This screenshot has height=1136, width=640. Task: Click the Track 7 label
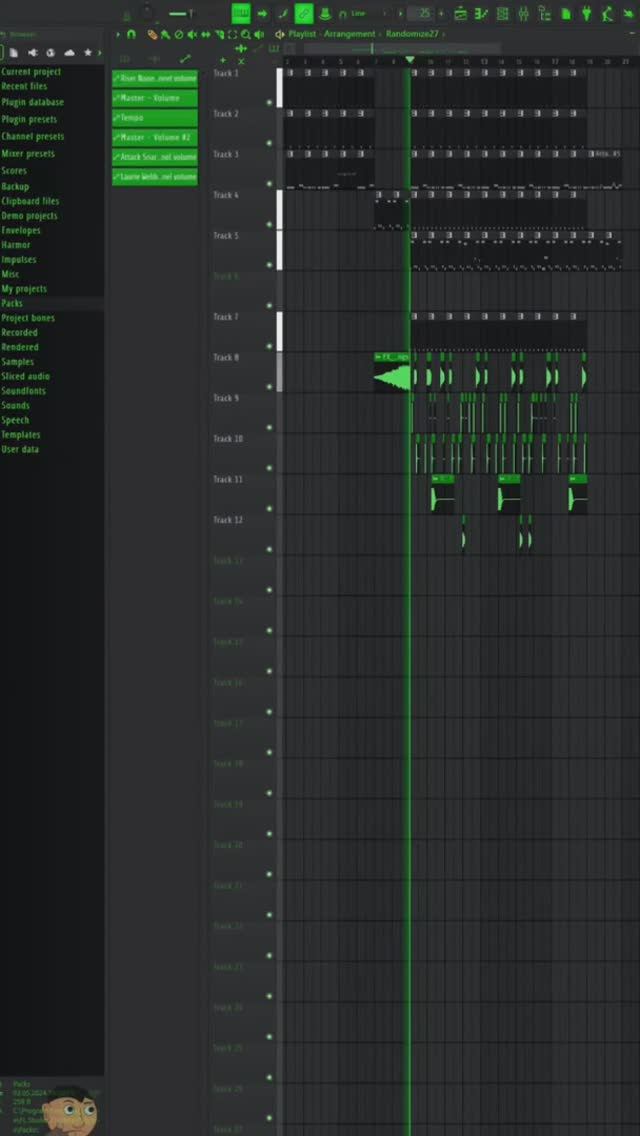pyautogui.click(x=223, y=317)
